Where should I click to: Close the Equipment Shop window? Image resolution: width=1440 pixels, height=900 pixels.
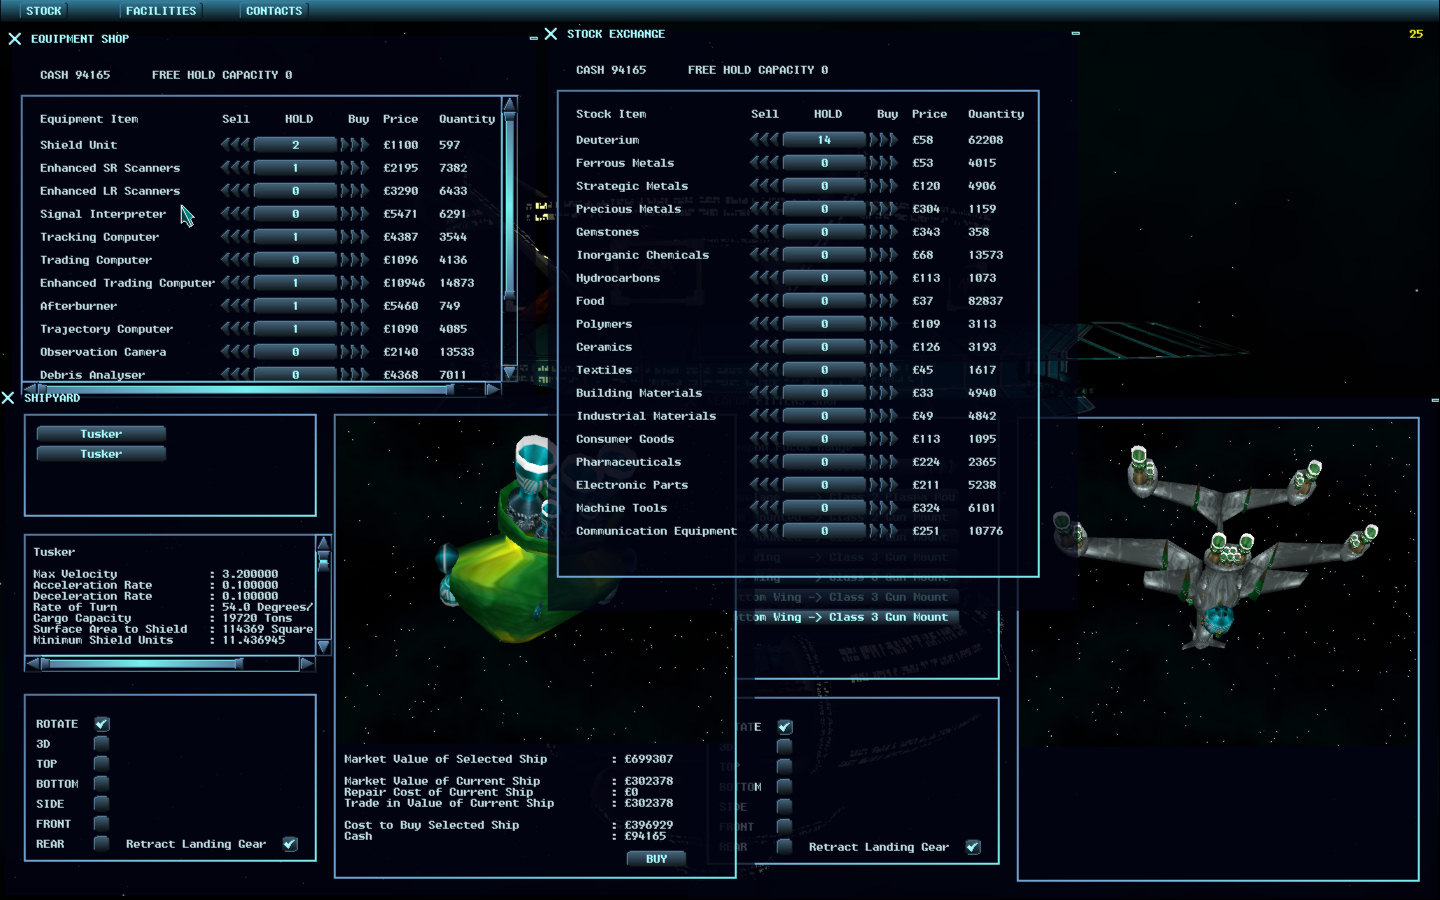point(15,39)
